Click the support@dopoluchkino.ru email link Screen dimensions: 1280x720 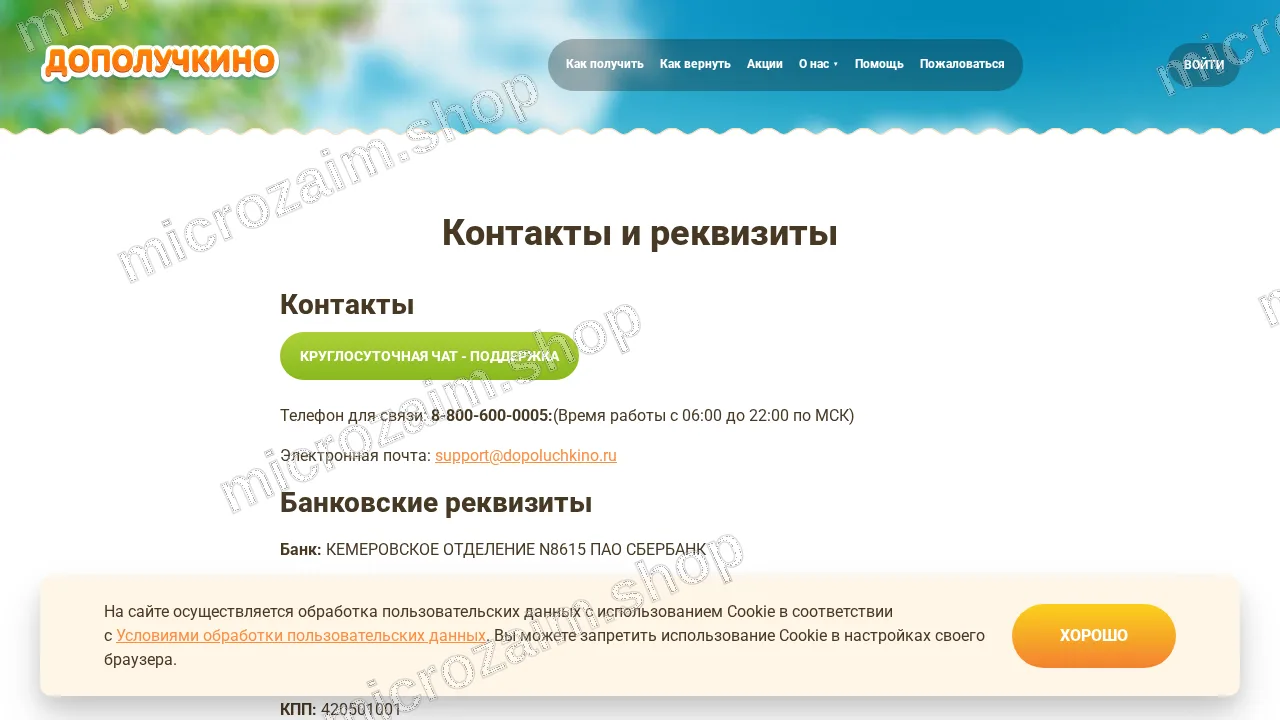click(x=526, y=455)
